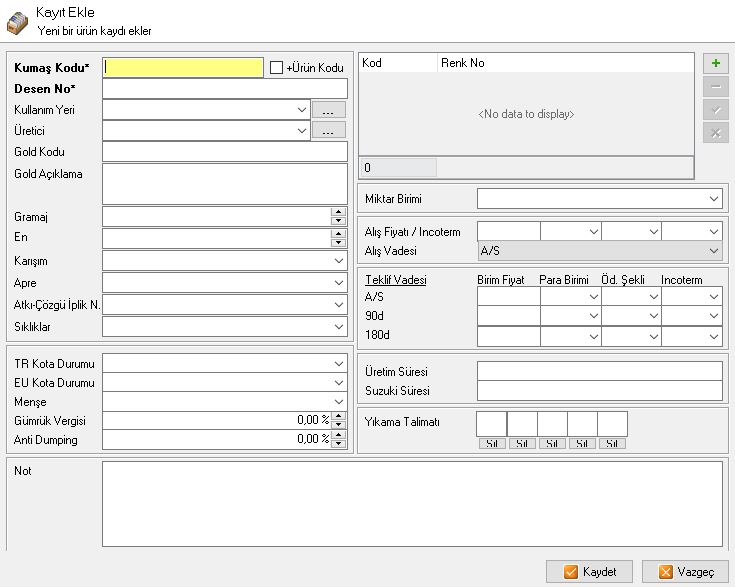Open the Karışım dropdown list
The width and height of the screenshot is (735, 587).
(x=338, y=261)
